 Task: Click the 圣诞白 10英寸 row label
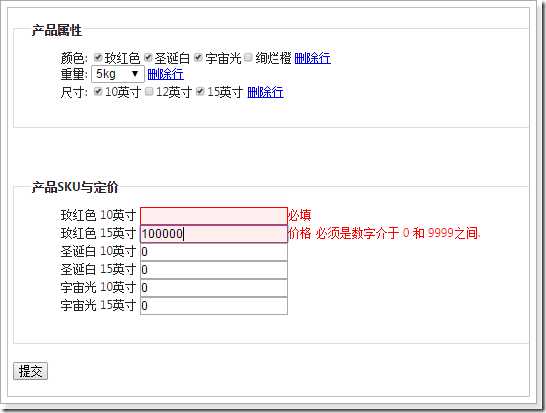click(x=98, y=251)
